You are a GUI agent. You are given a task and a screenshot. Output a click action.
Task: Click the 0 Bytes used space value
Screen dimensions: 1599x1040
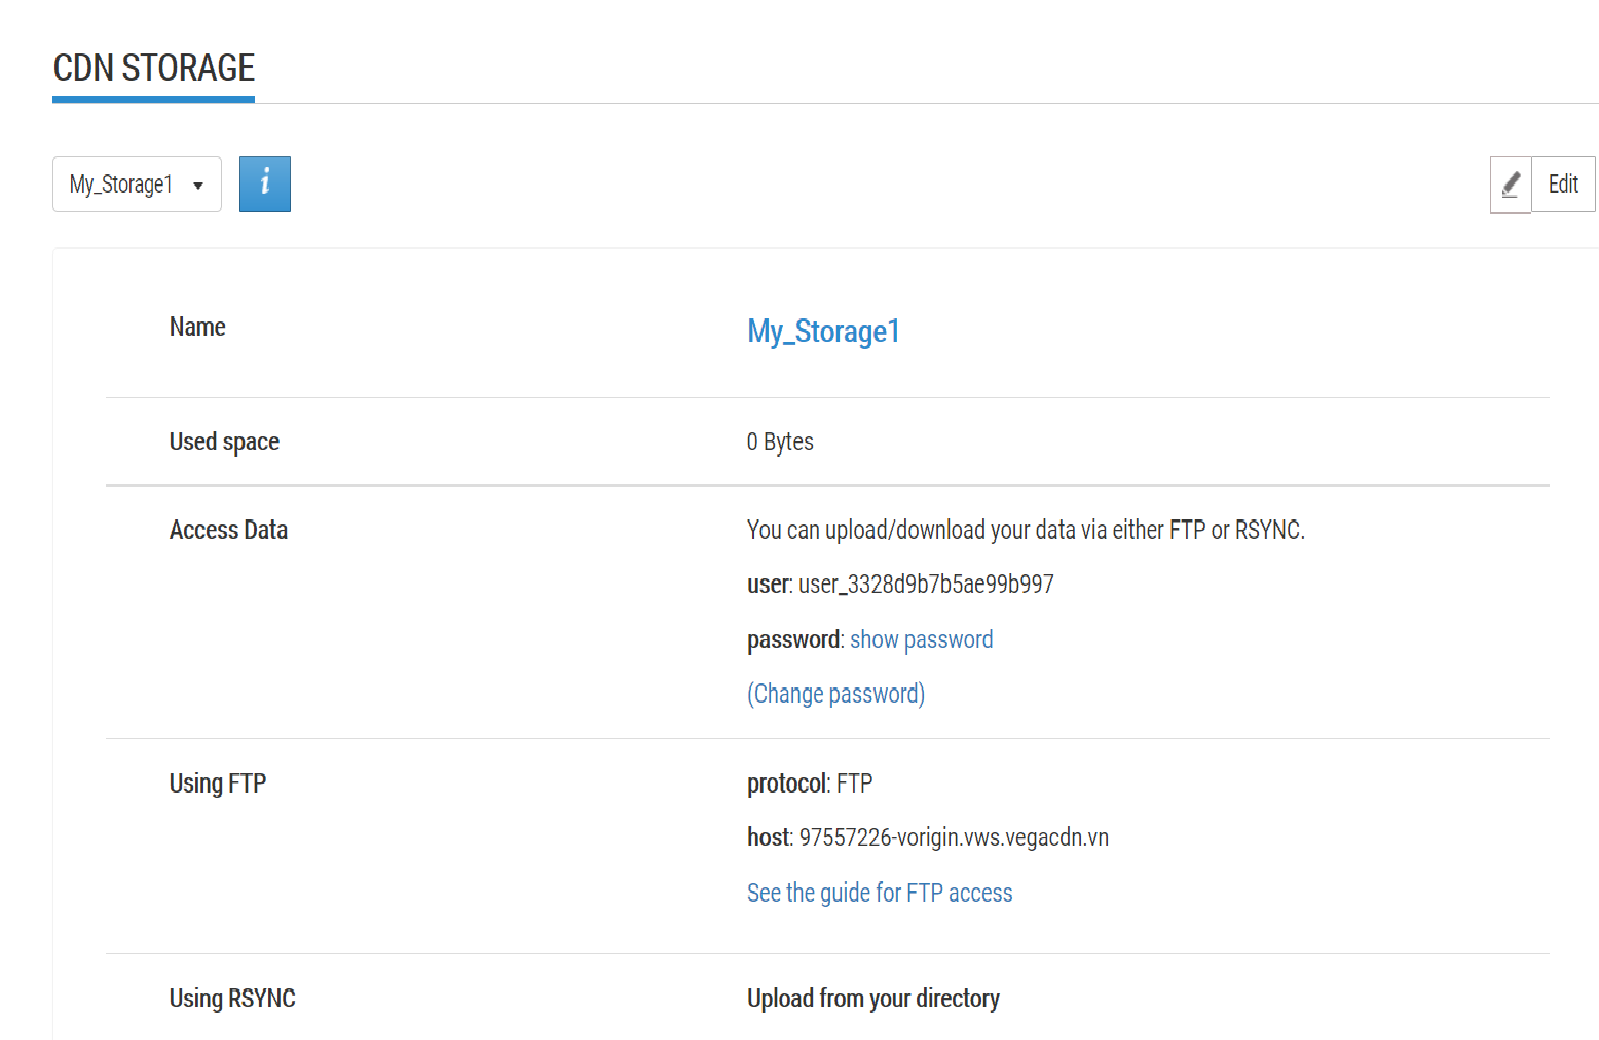(x=780, y=442)
